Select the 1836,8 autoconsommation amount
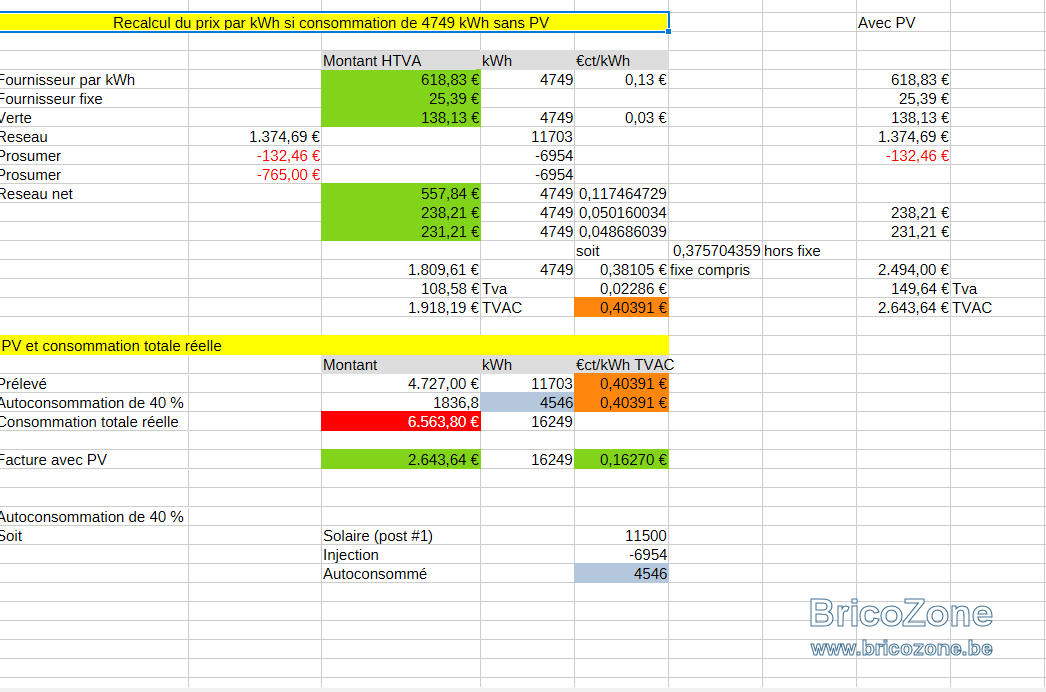Screen dimensions: 1046x692 click(x=400, y=403)
